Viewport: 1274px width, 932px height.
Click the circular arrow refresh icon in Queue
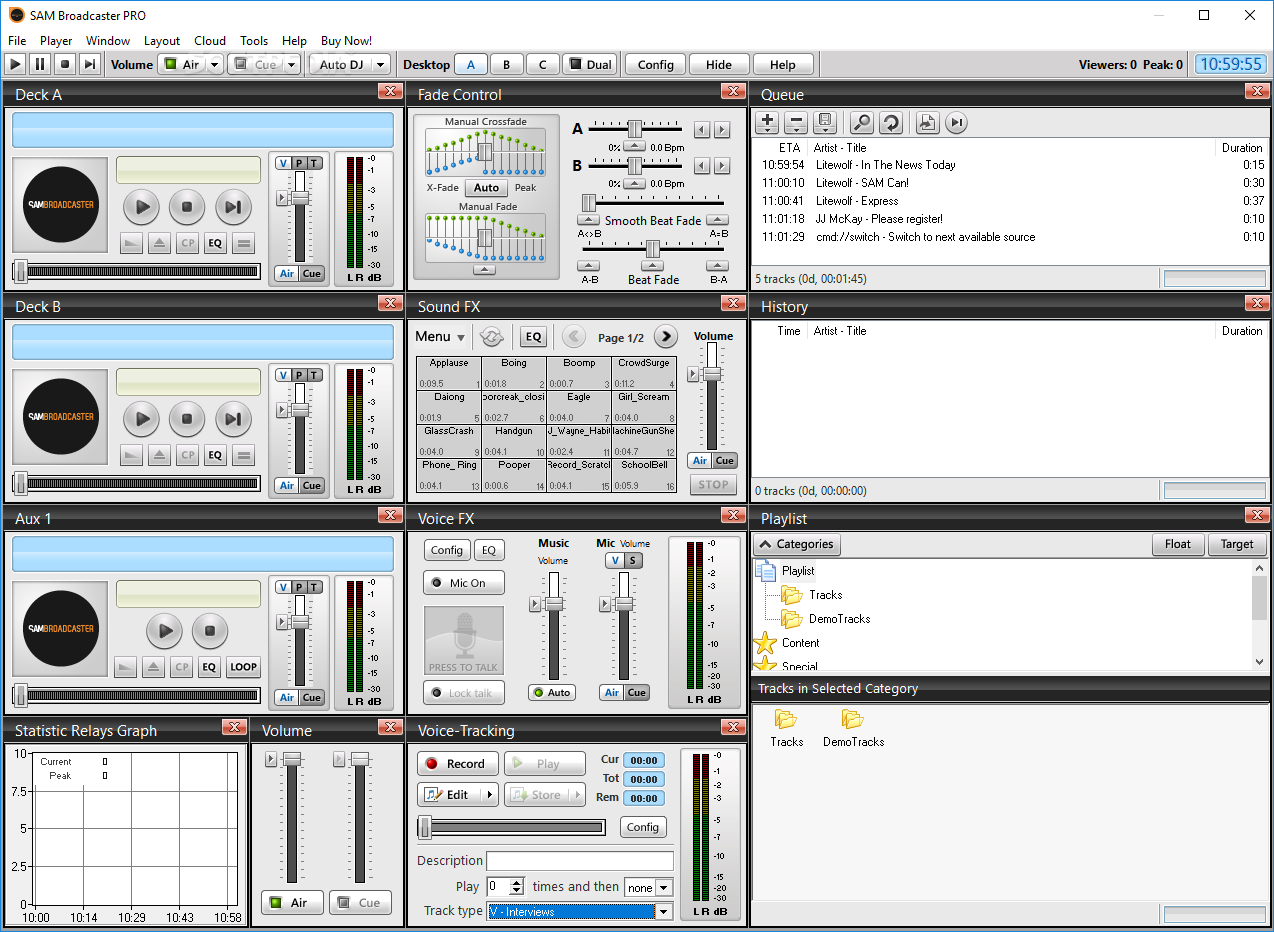click(x=890, y=123)
